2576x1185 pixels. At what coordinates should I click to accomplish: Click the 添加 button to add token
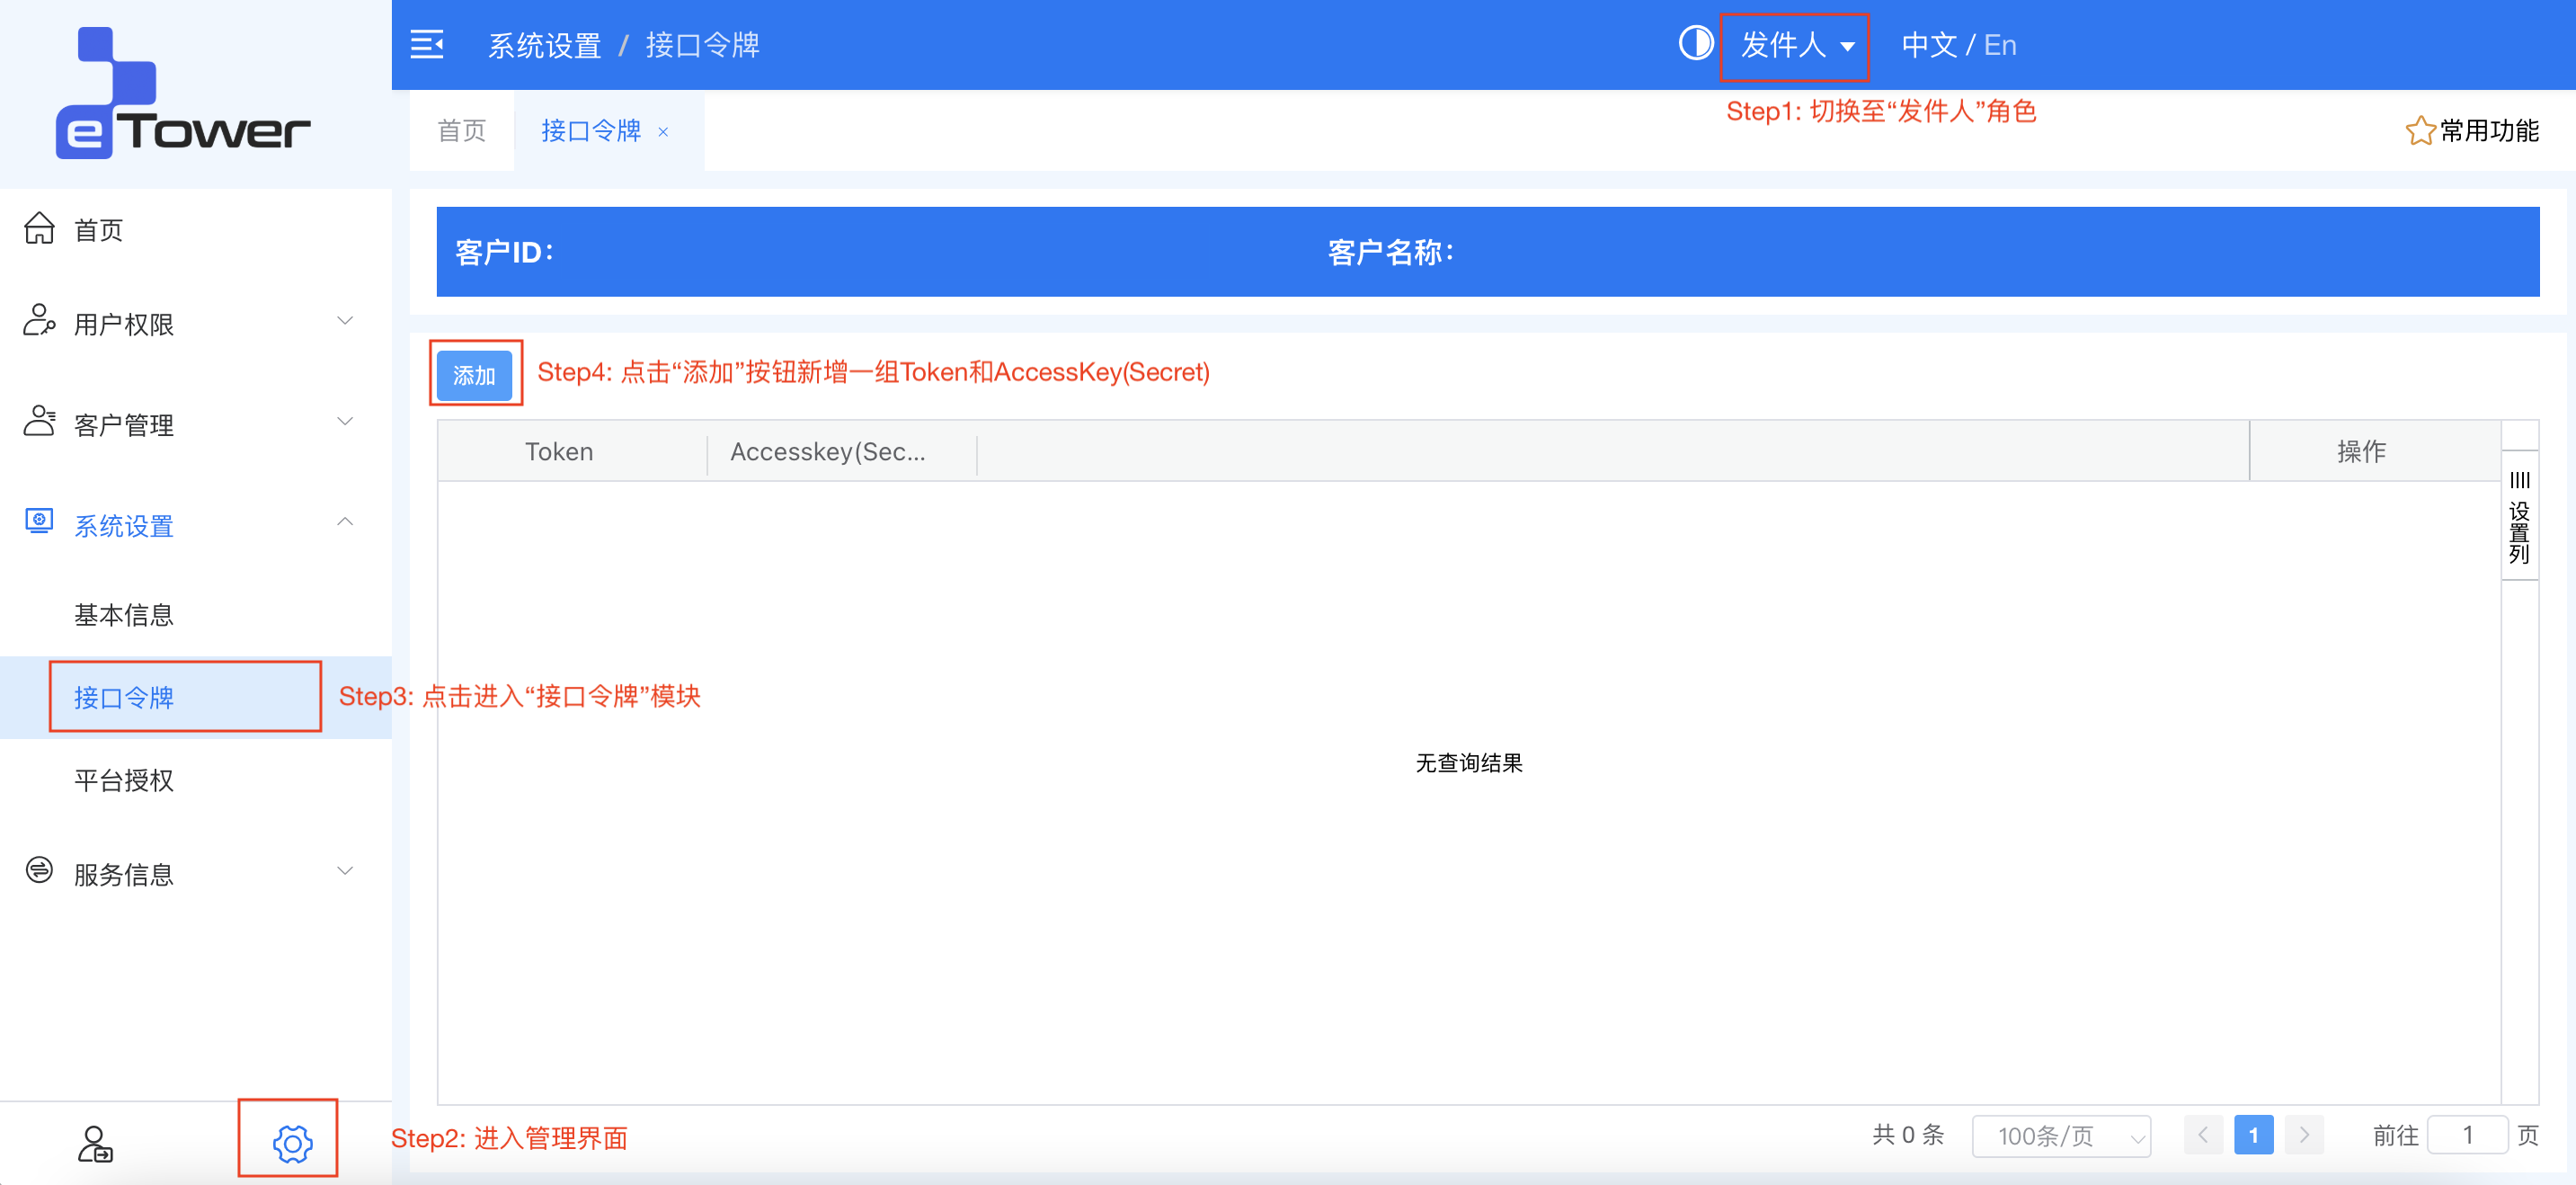475,375
